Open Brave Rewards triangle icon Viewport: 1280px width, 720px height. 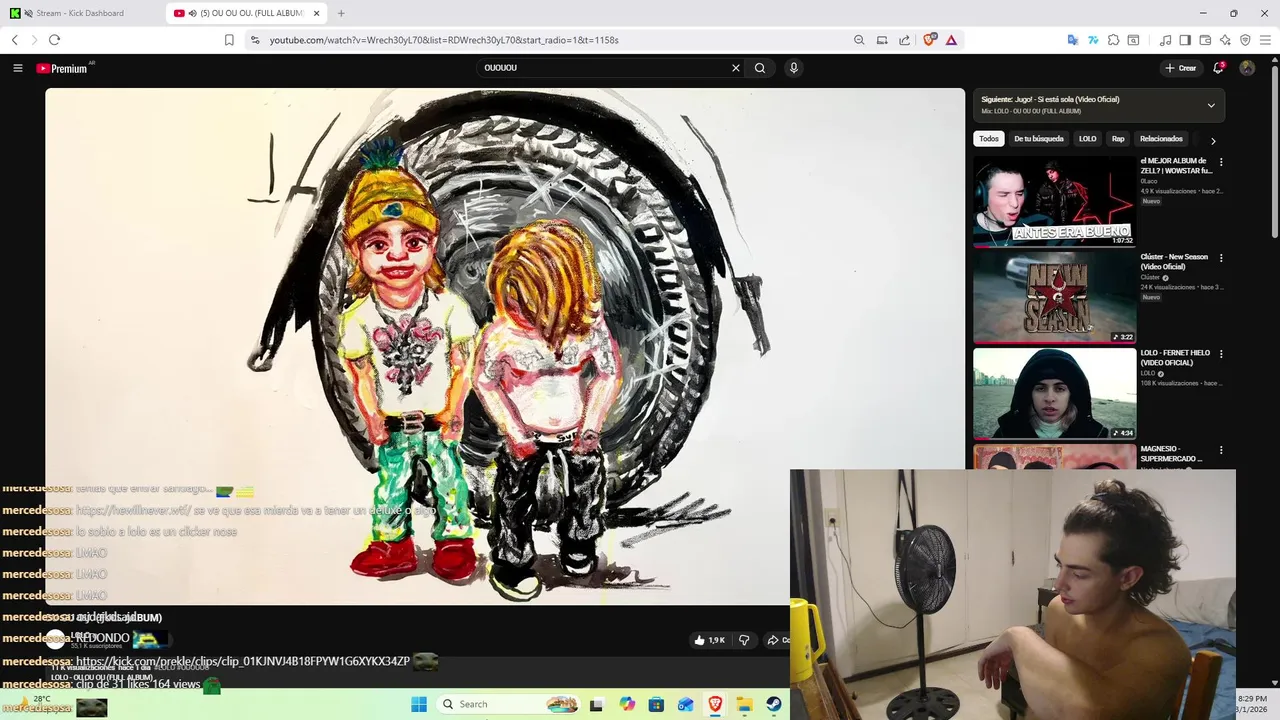tap(951, 40)
